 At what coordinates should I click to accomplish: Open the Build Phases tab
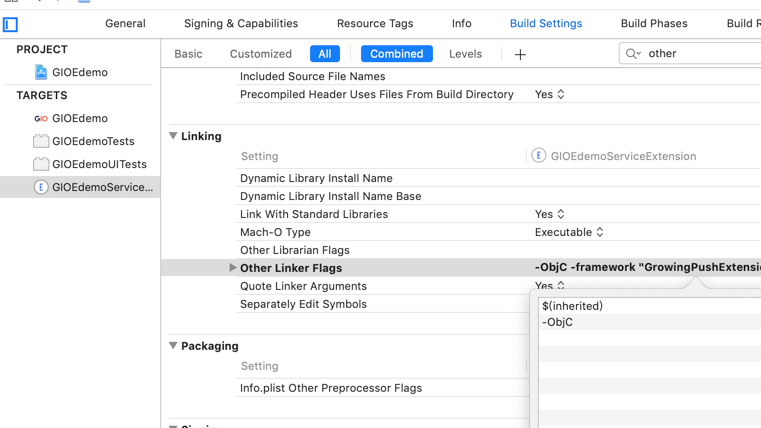click(x=654, y=23)
